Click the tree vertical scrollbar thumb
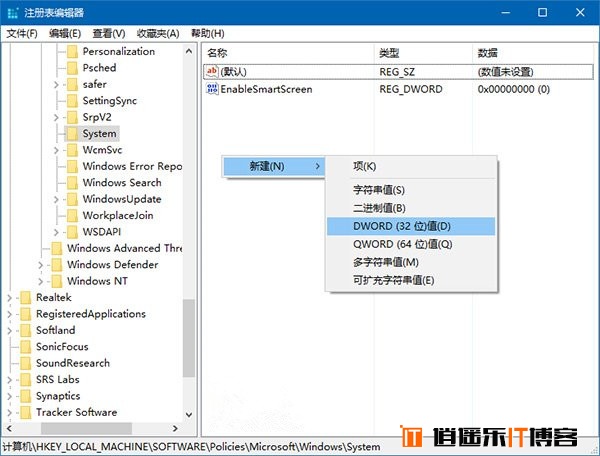 (x=189, y=338)
